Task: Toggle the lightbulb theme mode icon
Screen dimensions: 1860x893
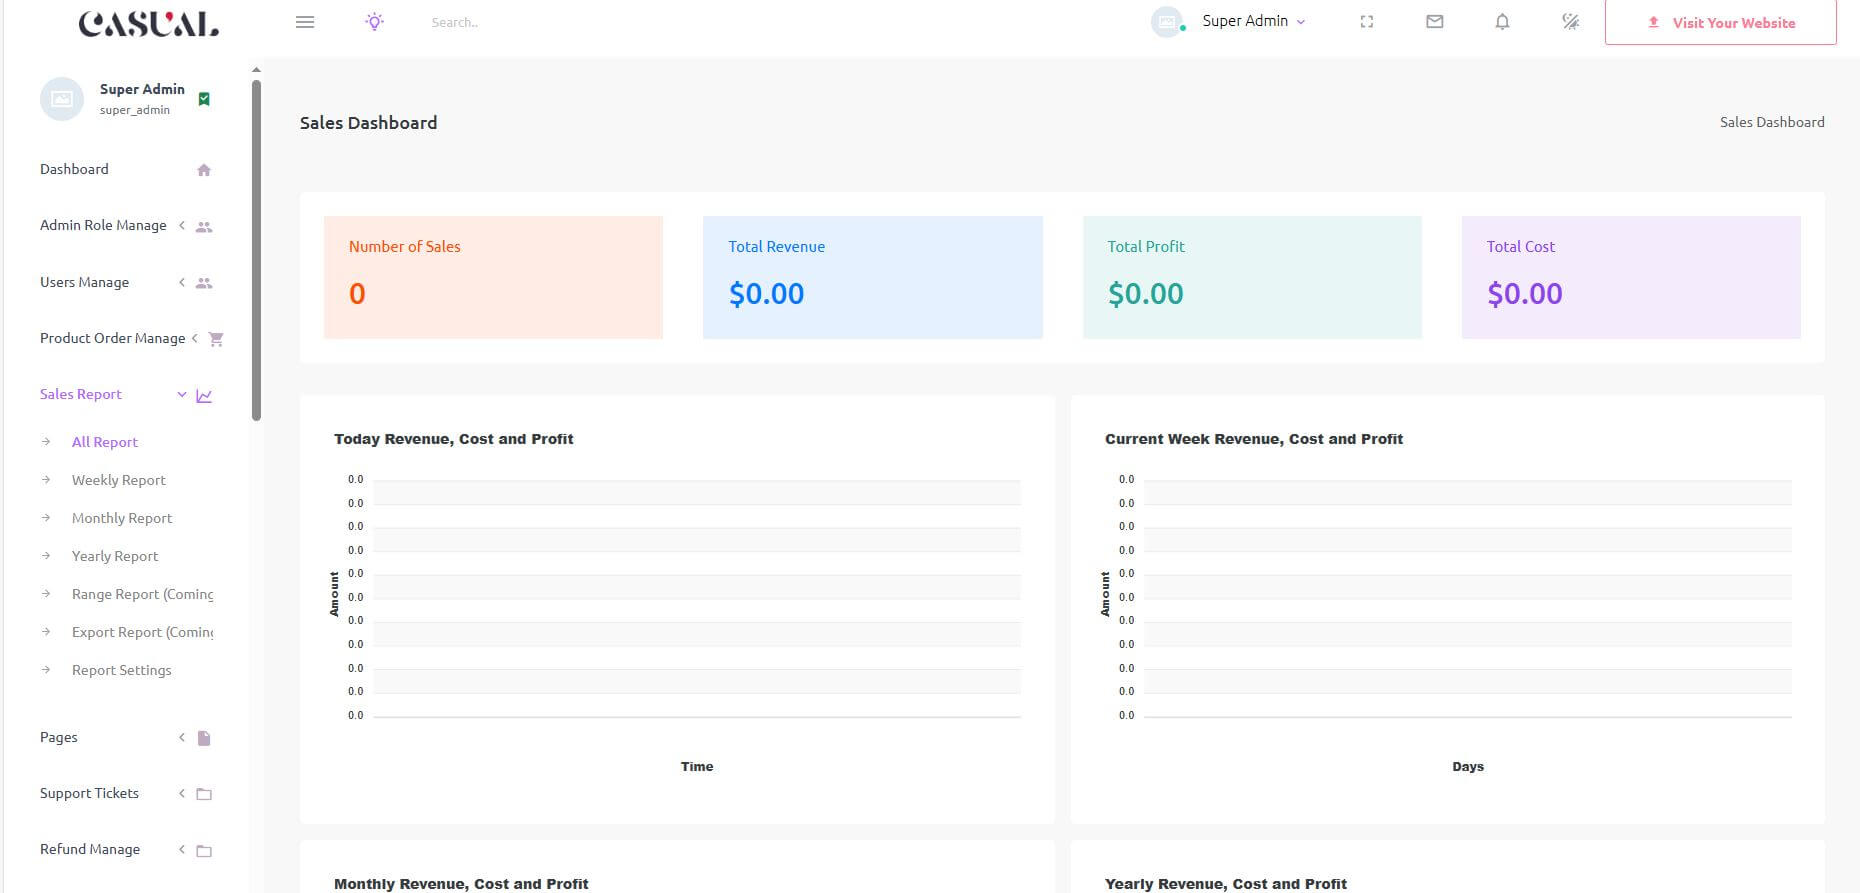Action: coord(374,22)
